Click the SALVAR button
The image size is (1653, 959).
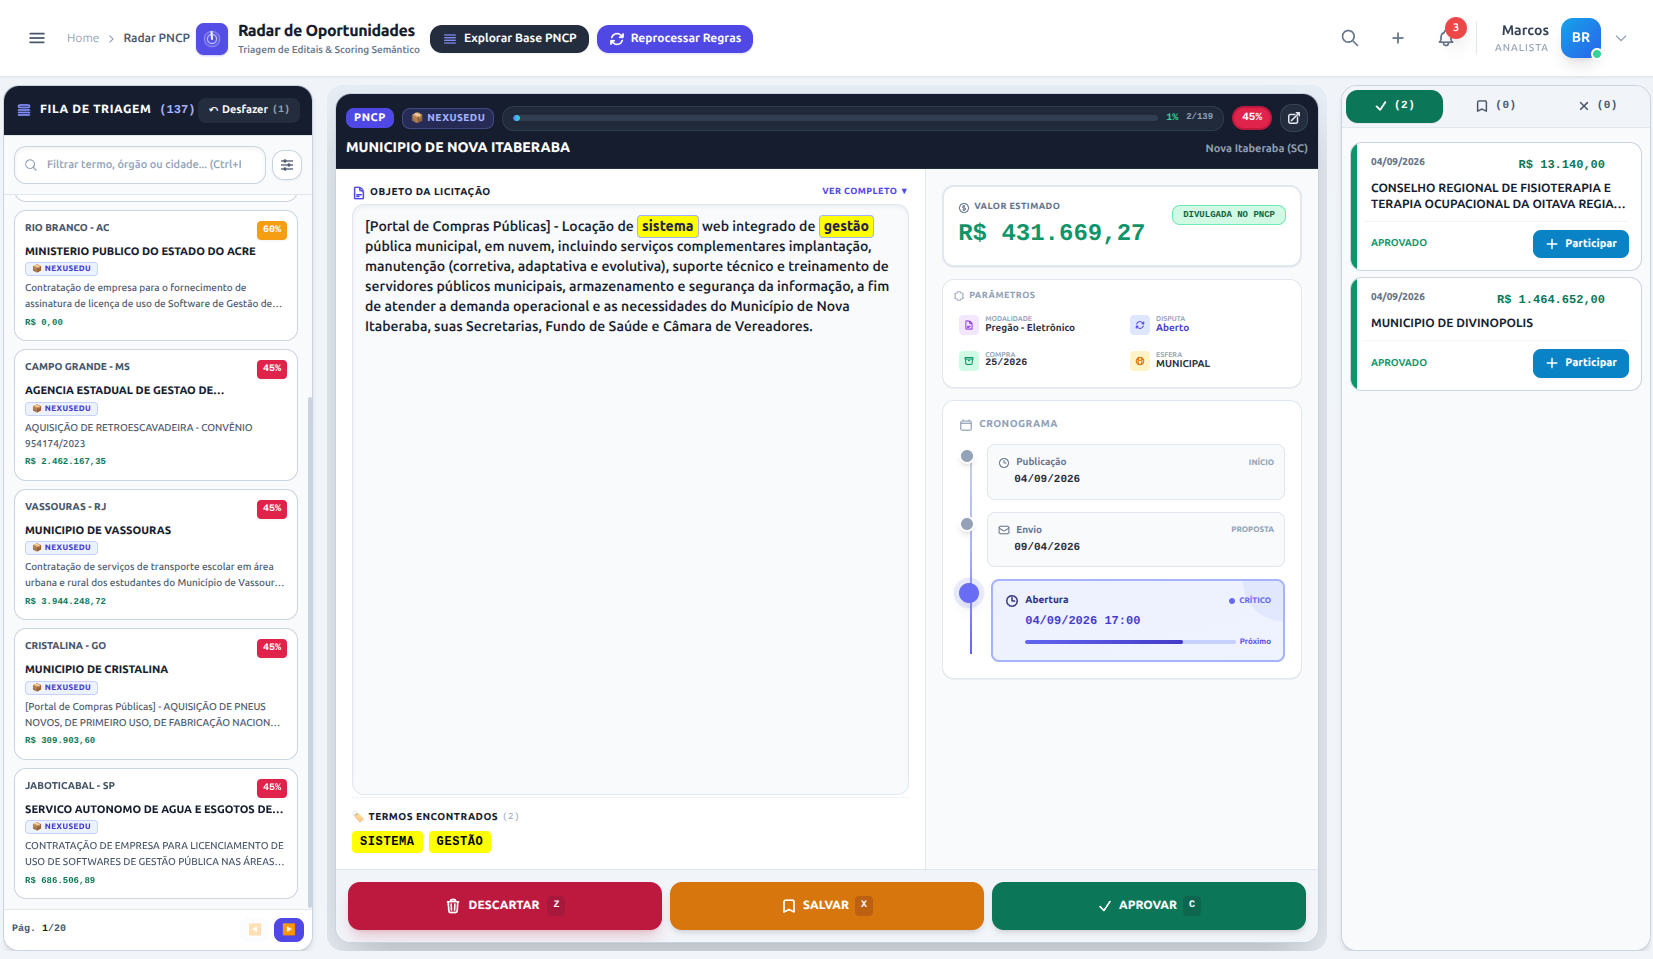coord(827,906)
